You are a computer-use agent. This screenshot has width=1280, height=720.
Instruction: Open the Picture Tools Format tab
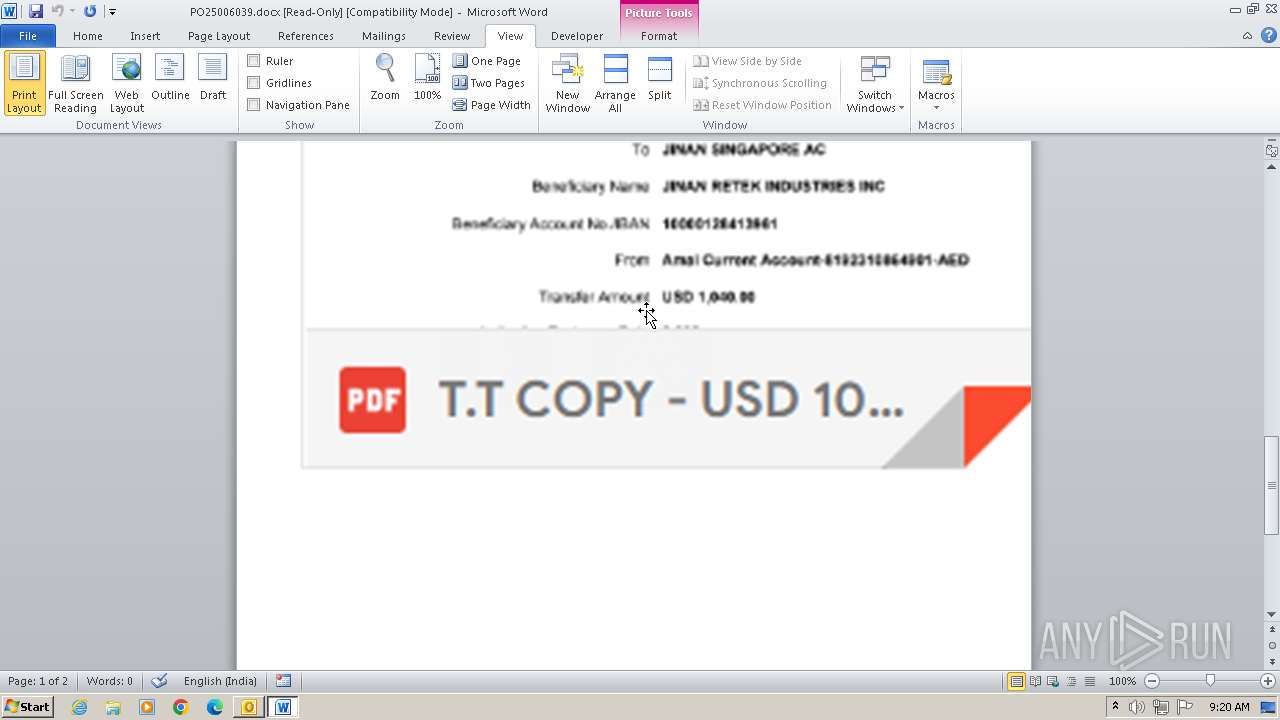pyautogui.click(x=659, y=36)
